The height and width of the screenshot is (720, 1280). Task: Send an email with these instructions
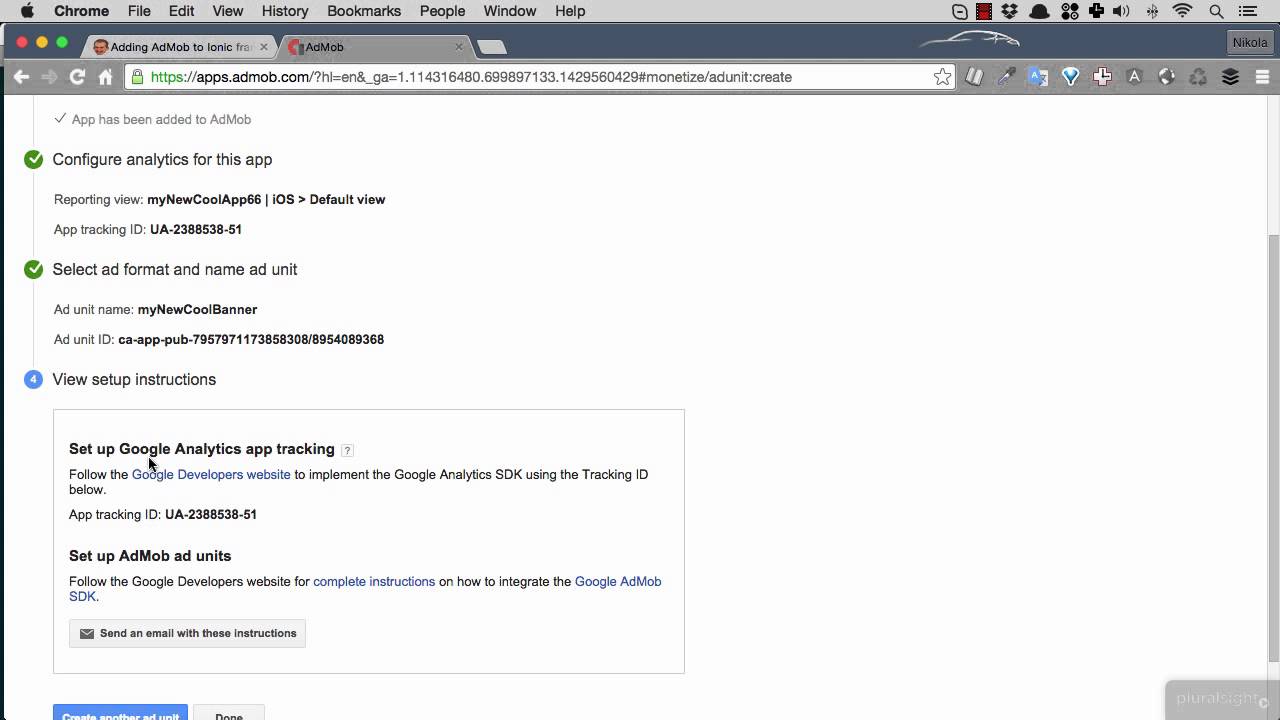click(187, 634)
